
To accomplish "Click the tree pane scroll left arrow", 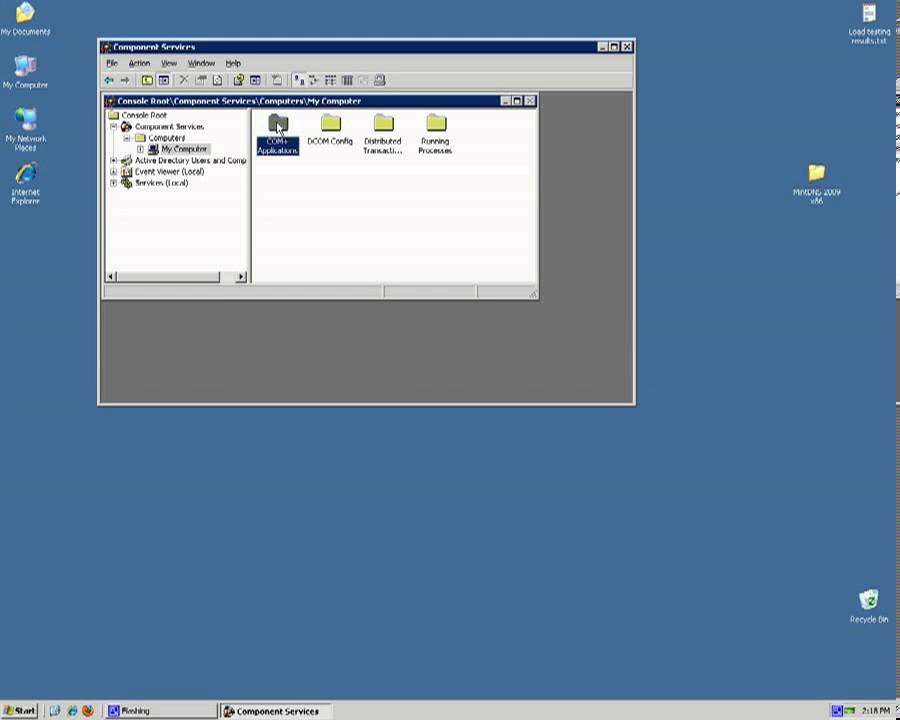I will (x=111, y=277).
